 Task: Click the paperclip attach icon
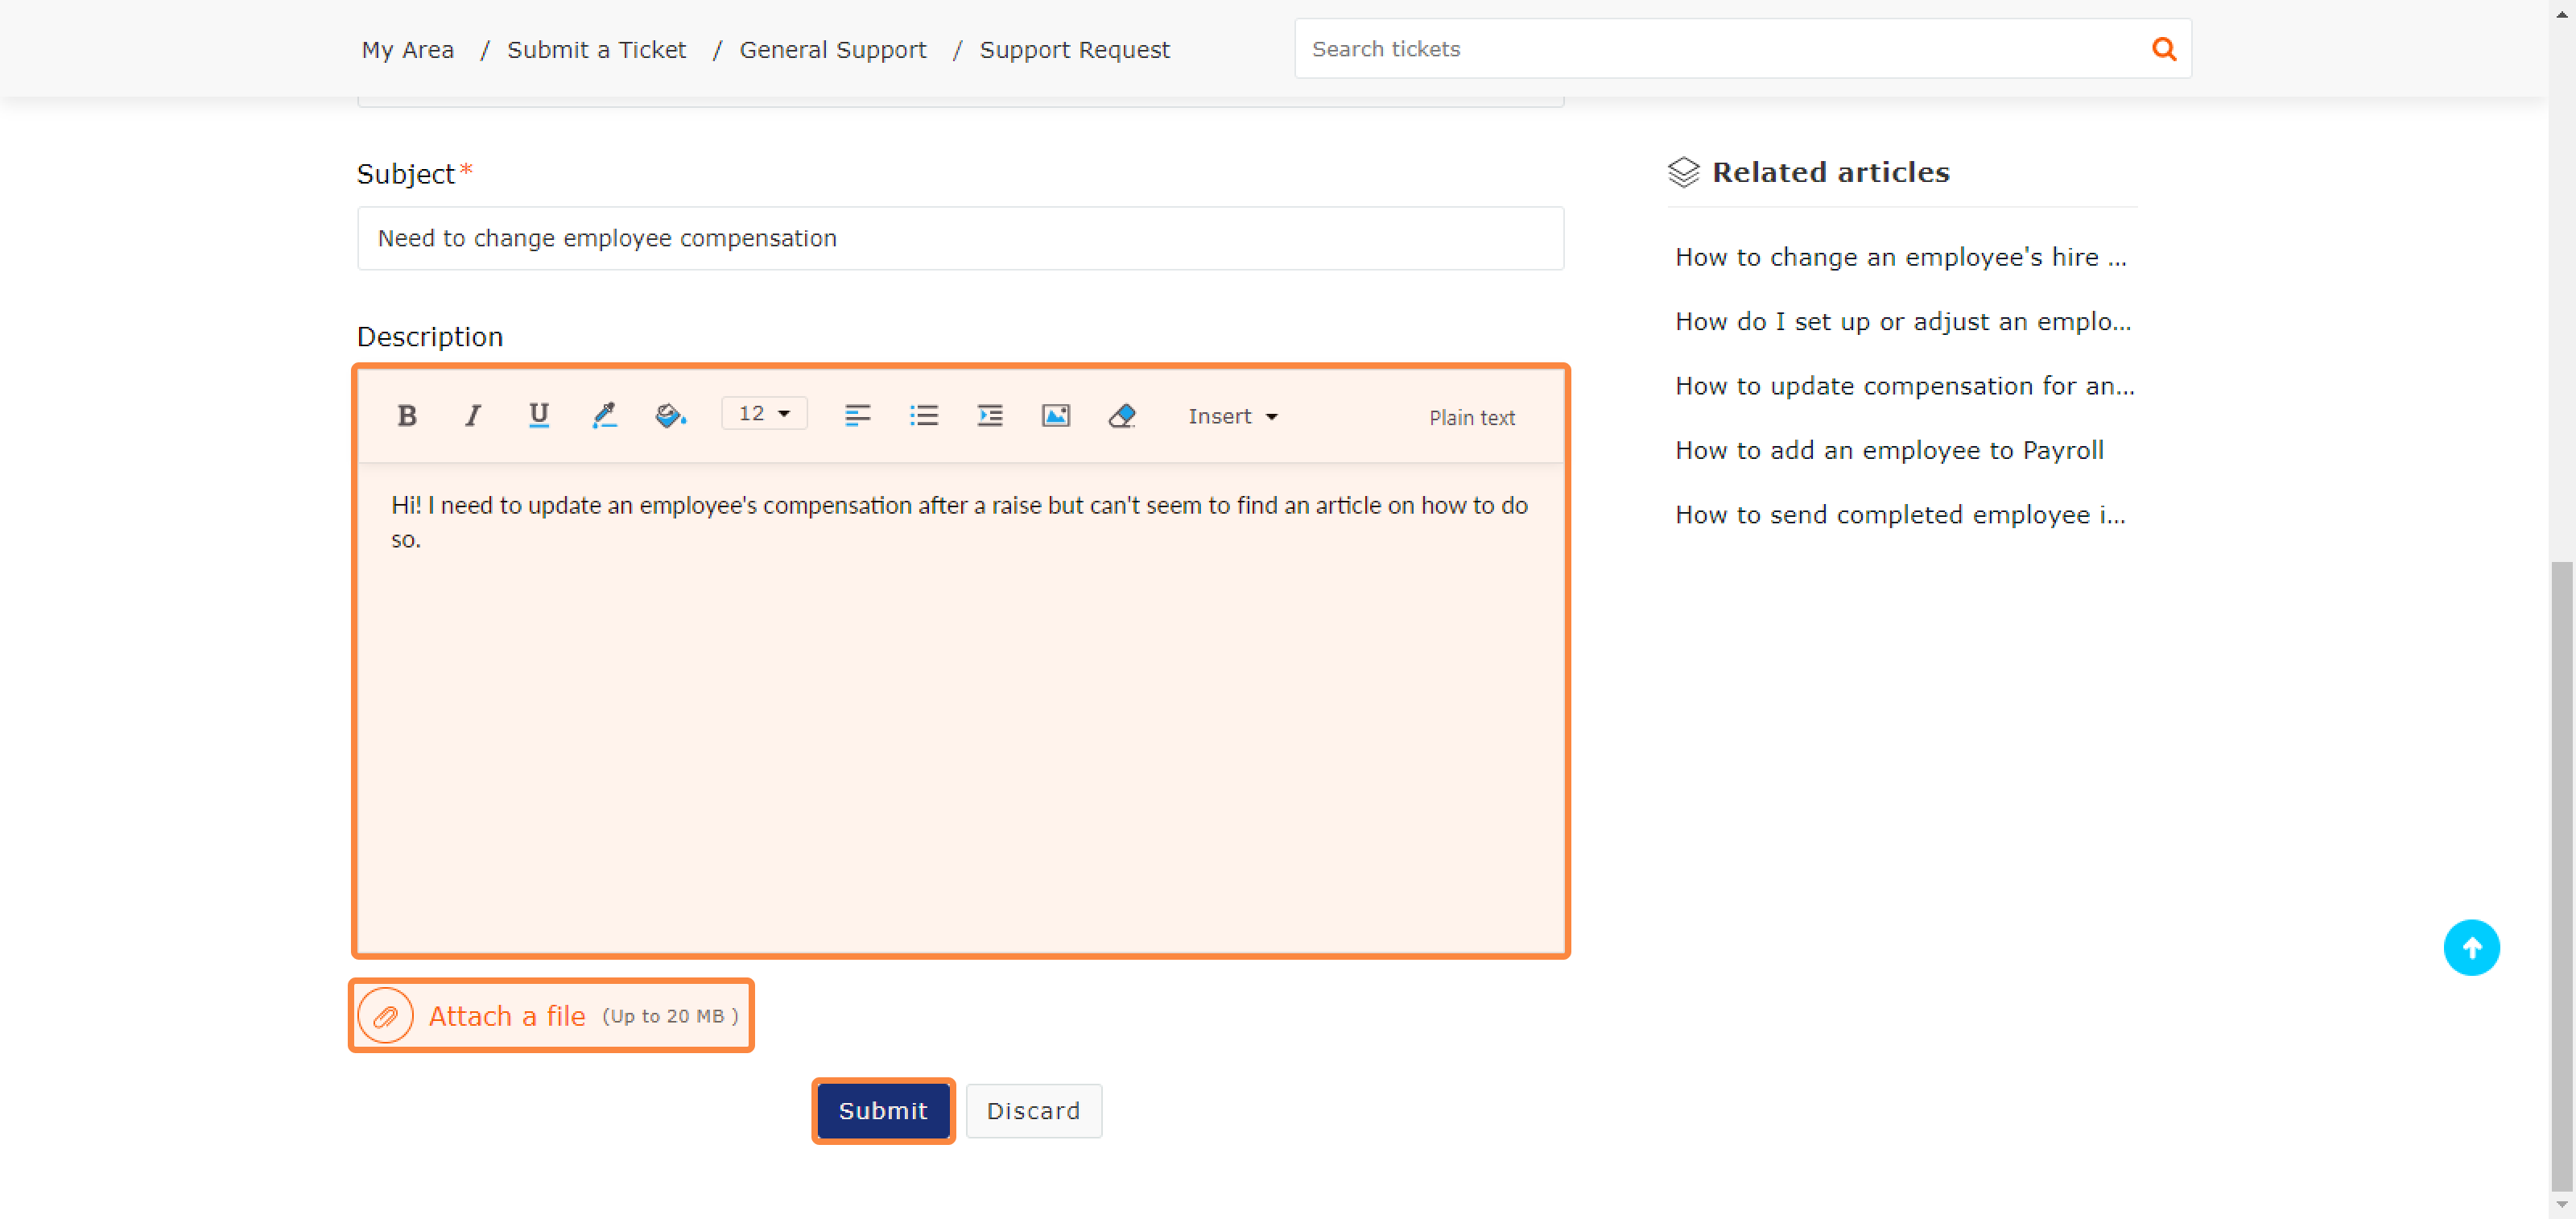[385, 1016]
